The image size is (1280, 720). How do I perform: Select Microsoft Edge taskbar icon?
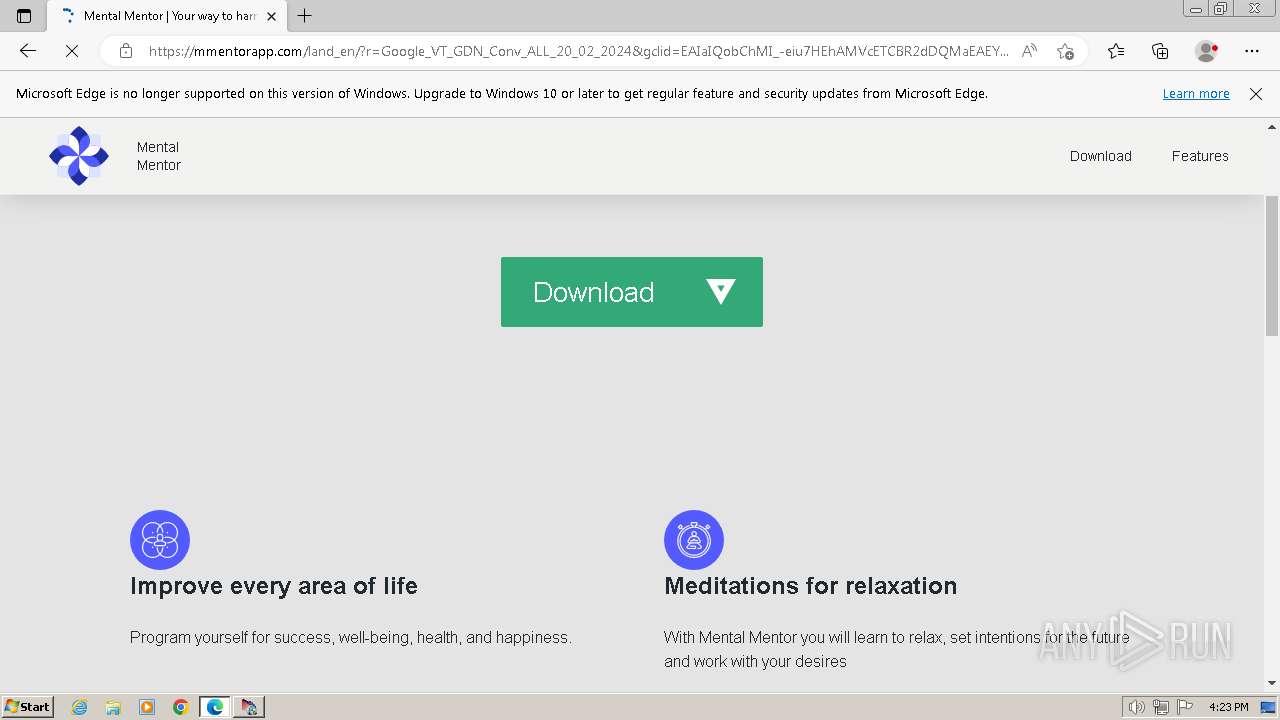pos(215,707)
